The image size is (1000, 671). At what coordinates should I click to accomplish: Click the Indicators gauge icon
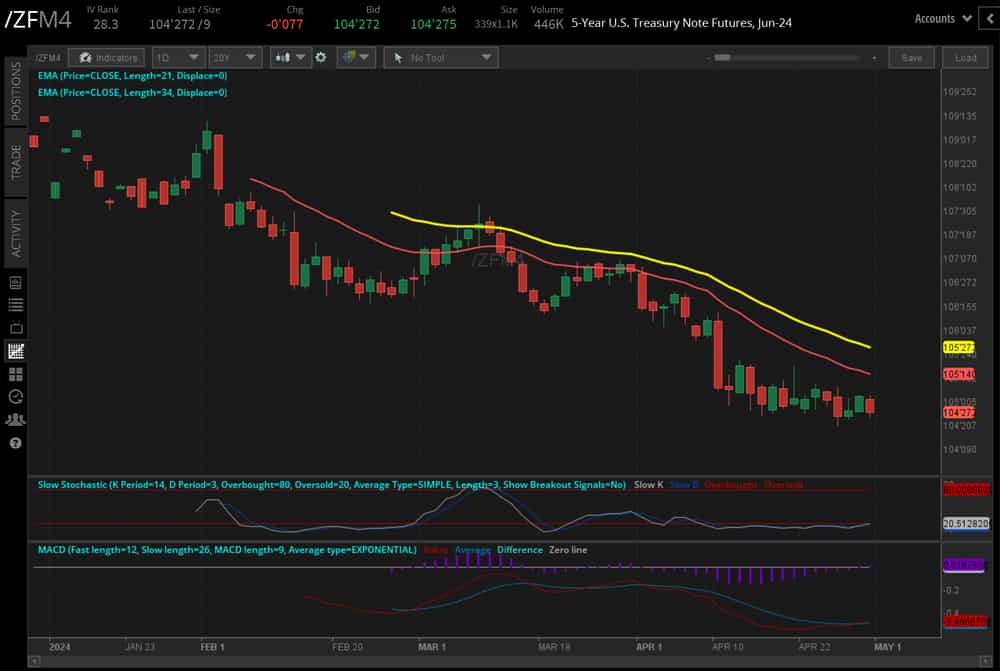coord(85,58)
